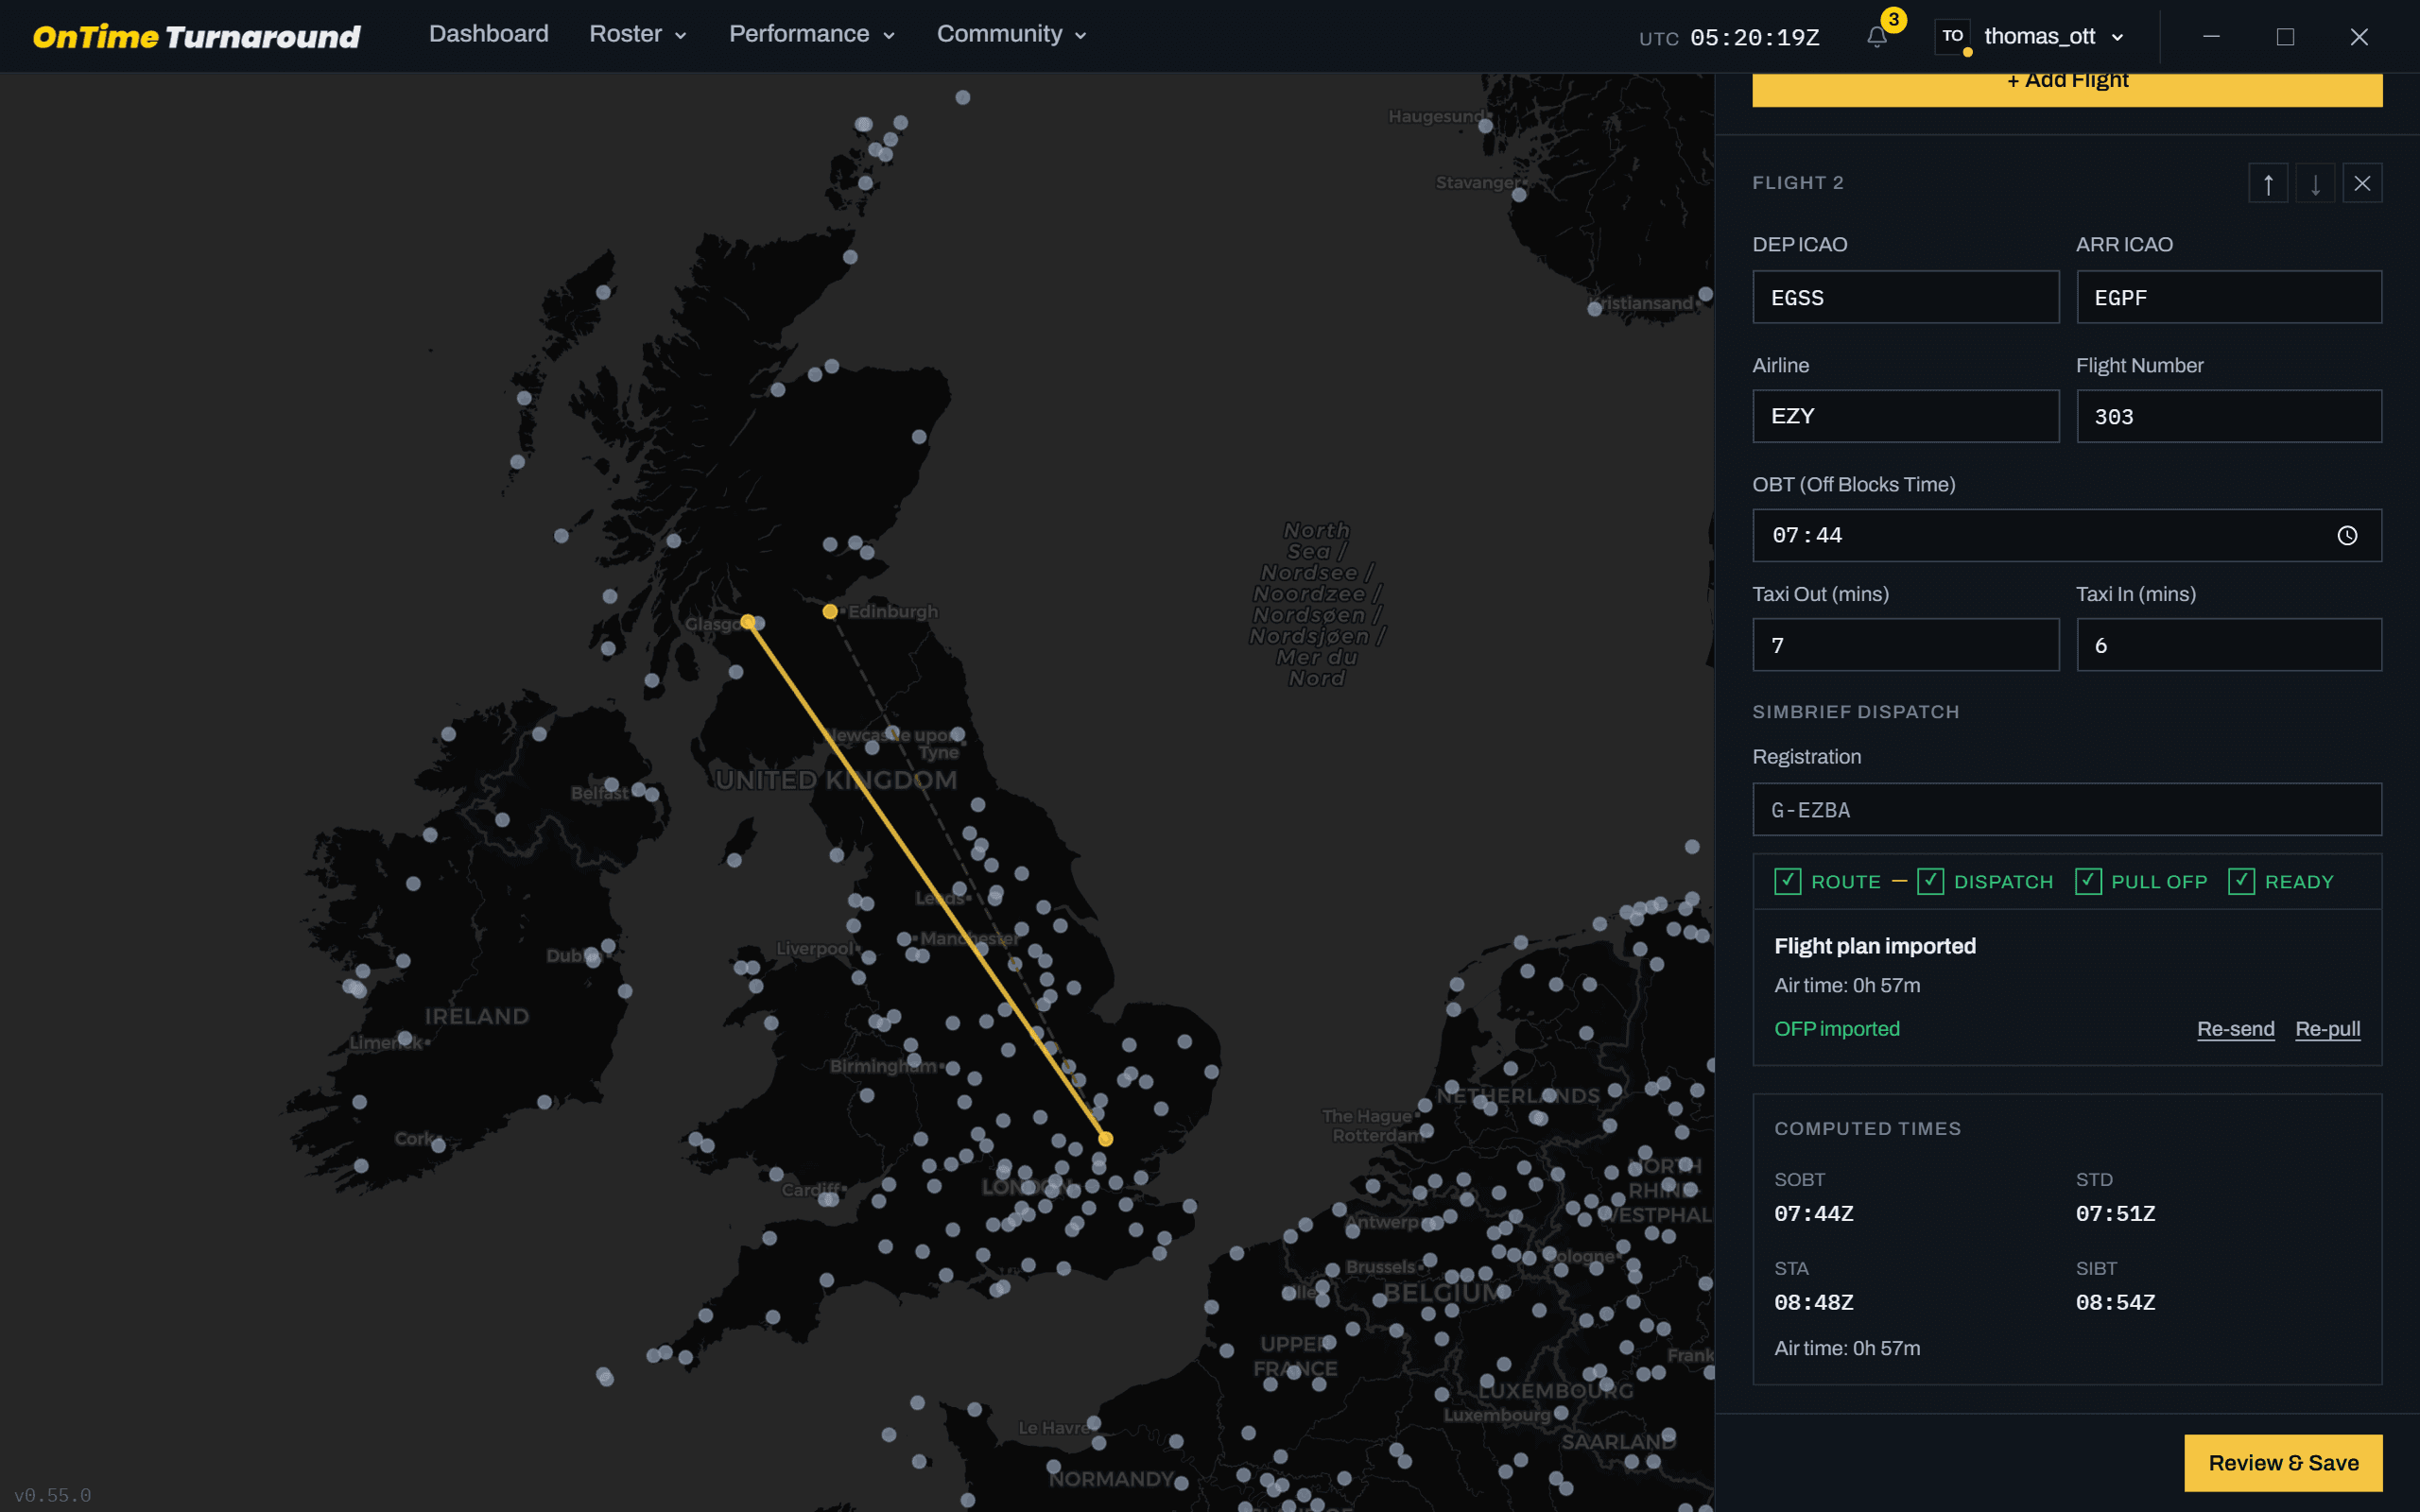Minimize the application window
The image size is (2420, 1512).
tap(2211, 37)
